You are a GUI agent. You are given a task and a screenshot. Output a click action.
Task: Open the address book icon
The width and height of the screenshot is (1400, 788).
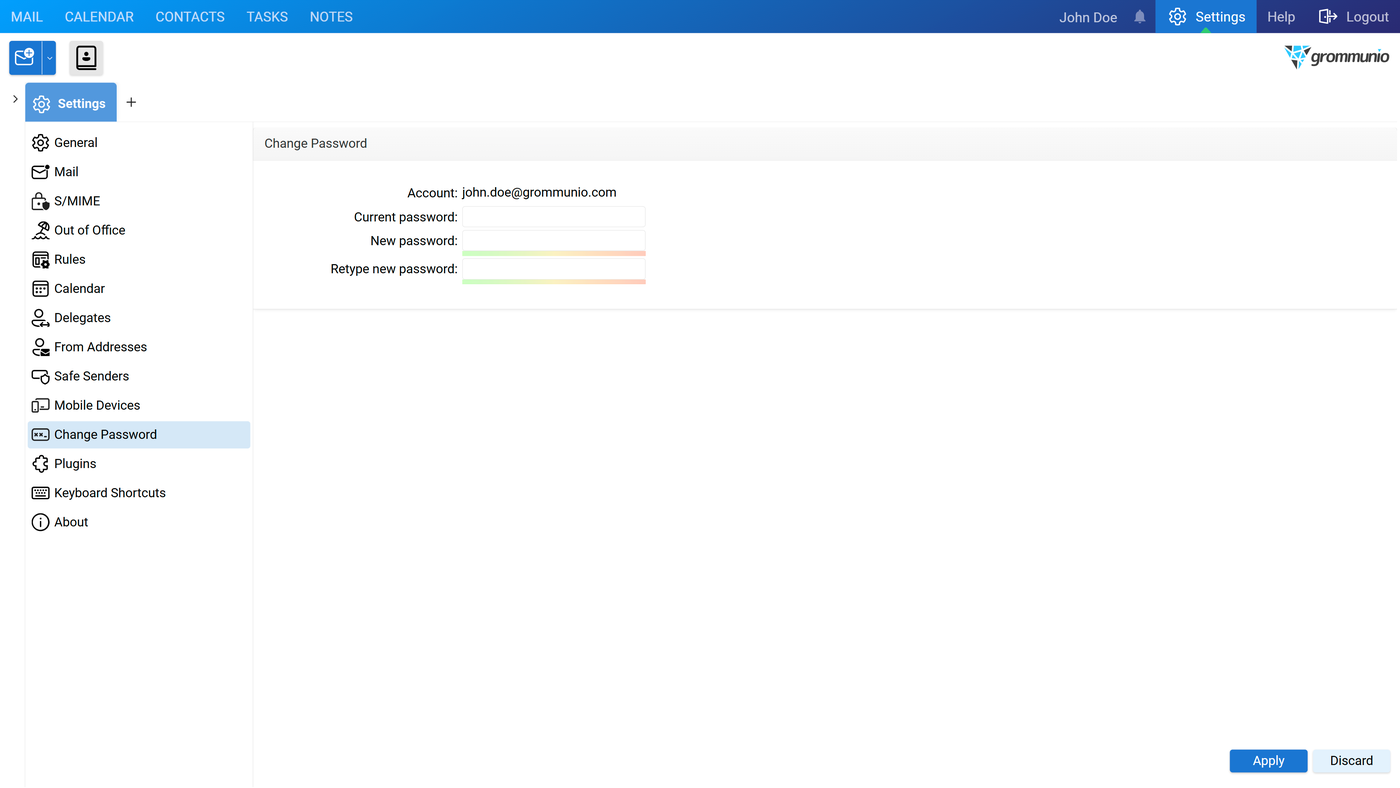pyautogui.click(x=86, y=58)
